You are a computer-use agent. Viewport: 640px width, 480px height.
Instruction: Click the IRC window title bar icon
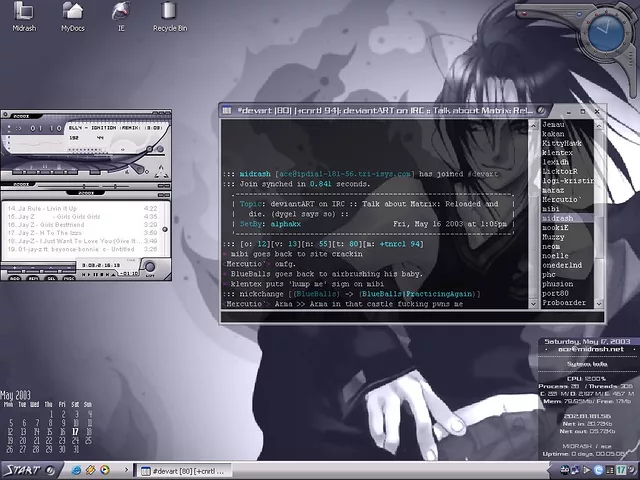(x=227, y=111)
